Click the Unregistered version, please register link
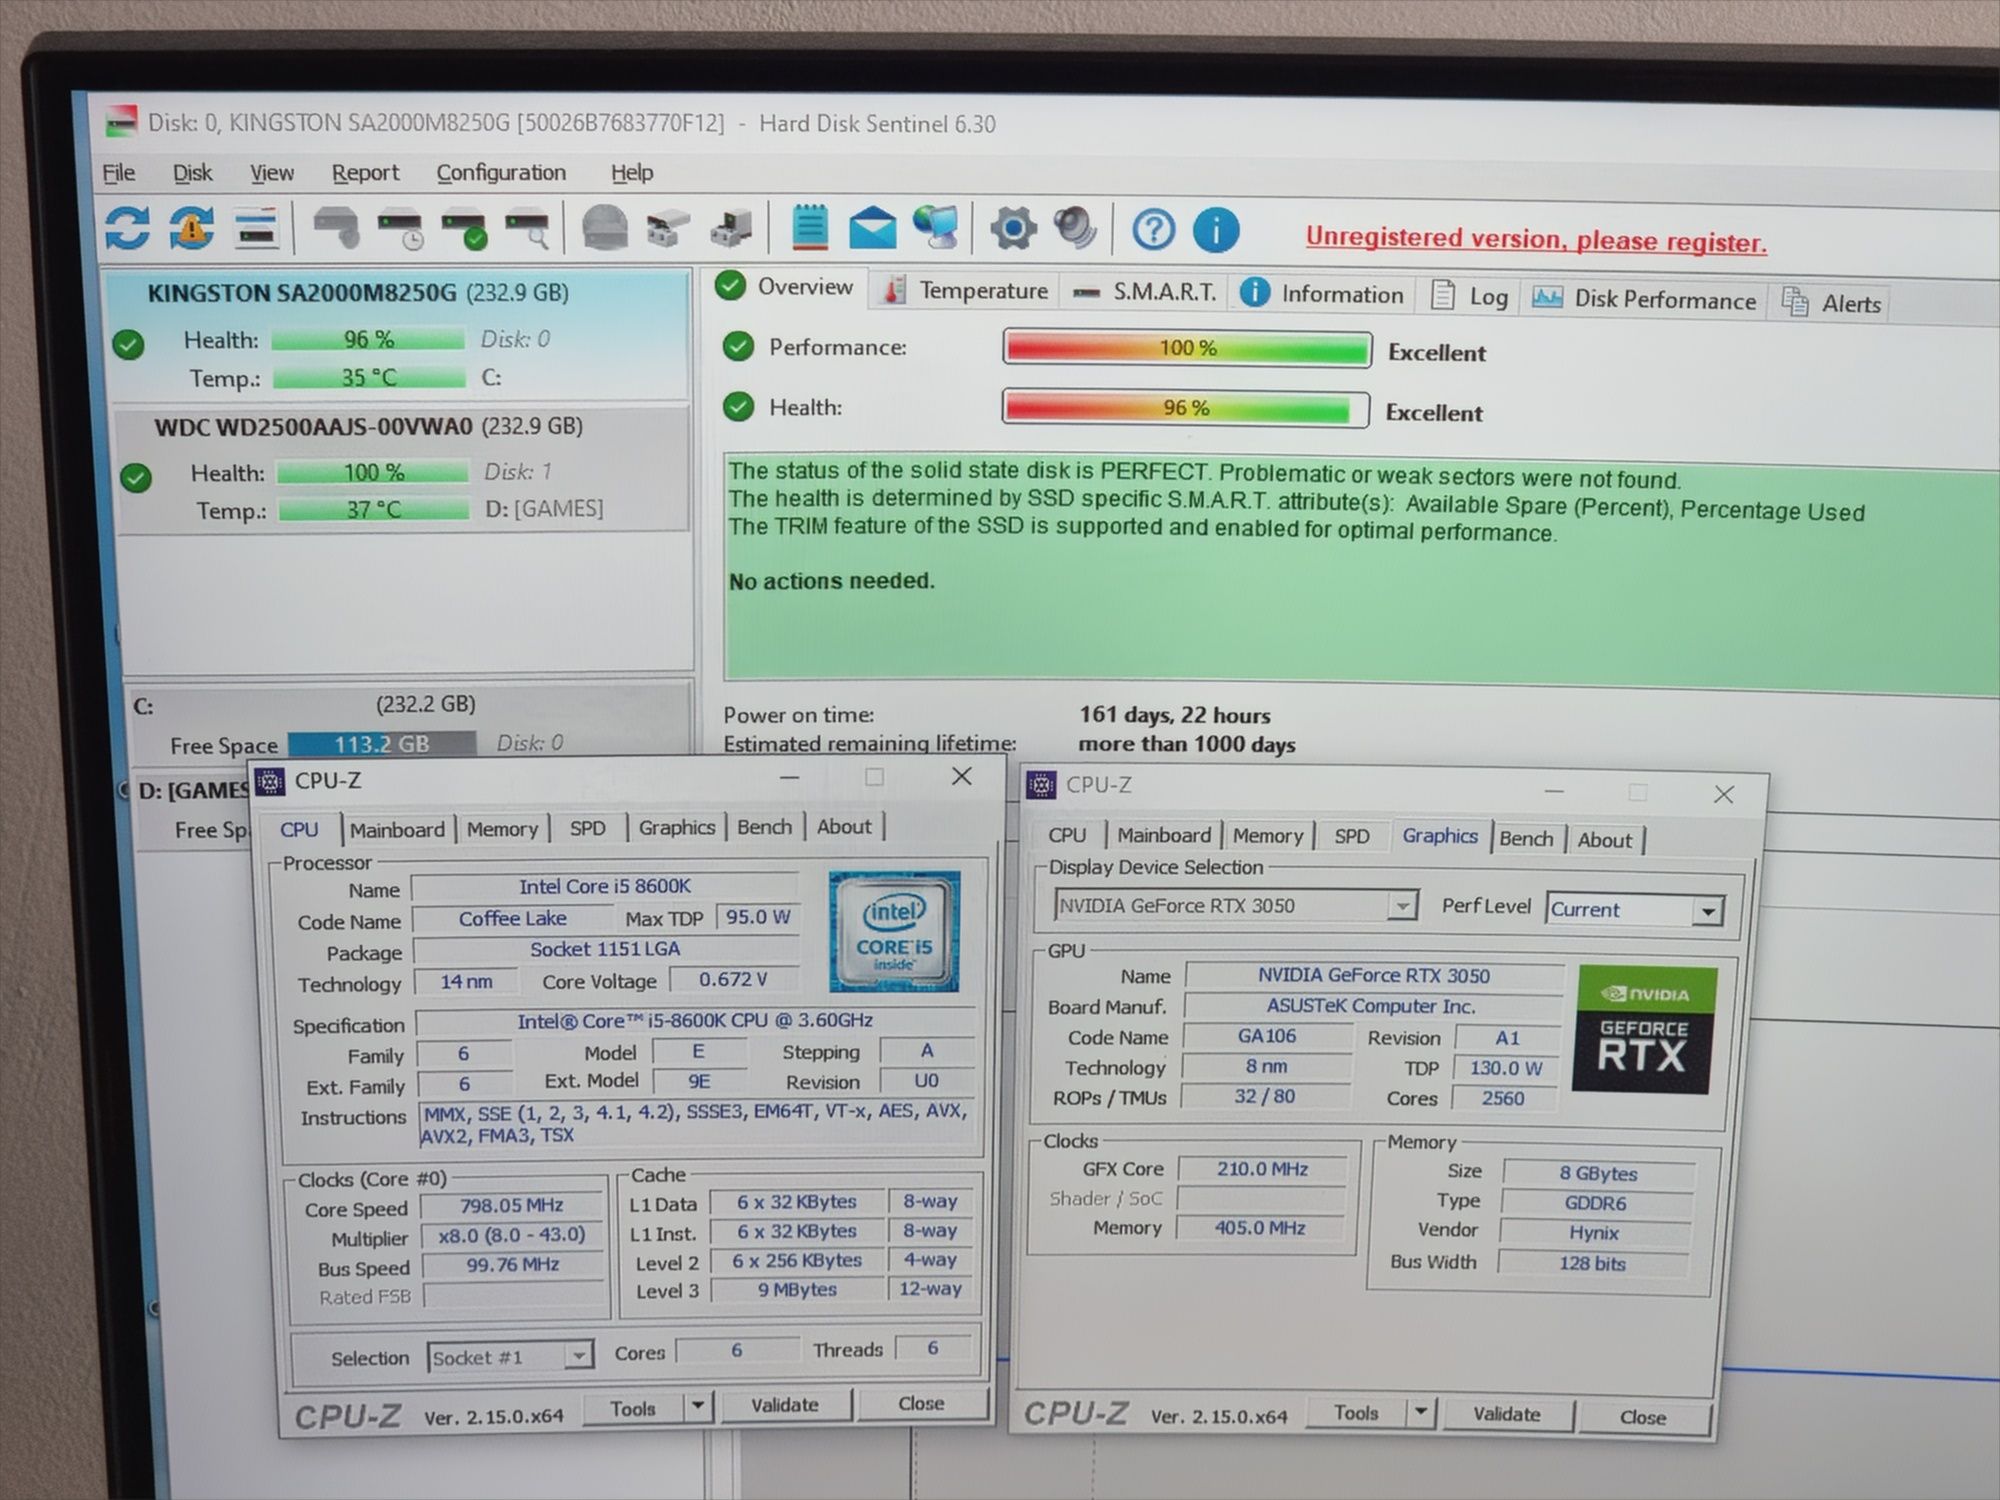2000x1500 pixels. [x=1536, y=240]
